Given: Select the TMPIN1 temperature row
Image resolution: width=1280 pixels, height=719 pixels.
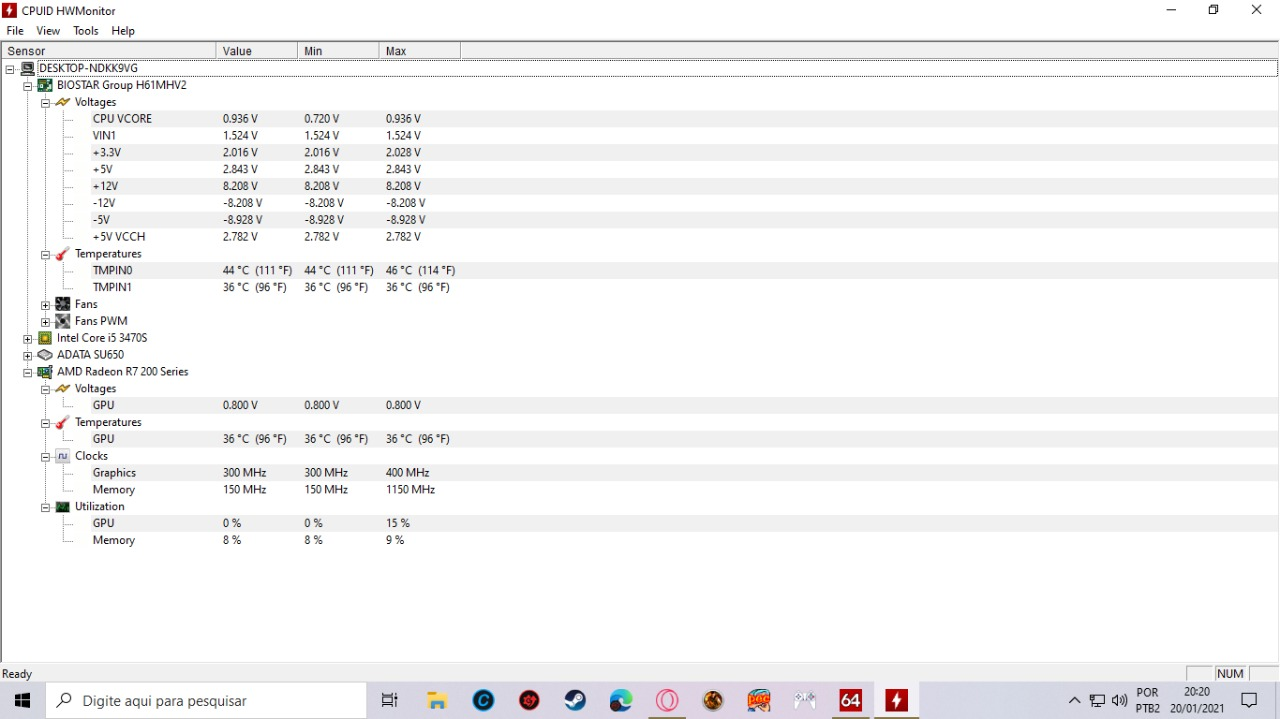Looking at the screenshot, I should (640, 287).
